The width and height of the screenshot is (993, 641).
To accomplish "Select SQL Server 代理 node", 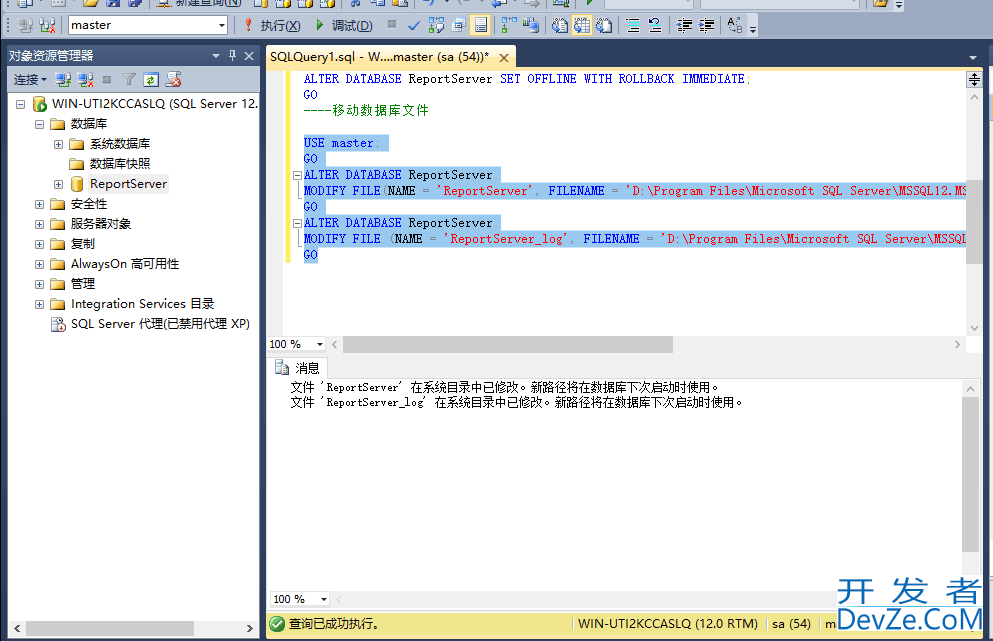I will (160, 324).
